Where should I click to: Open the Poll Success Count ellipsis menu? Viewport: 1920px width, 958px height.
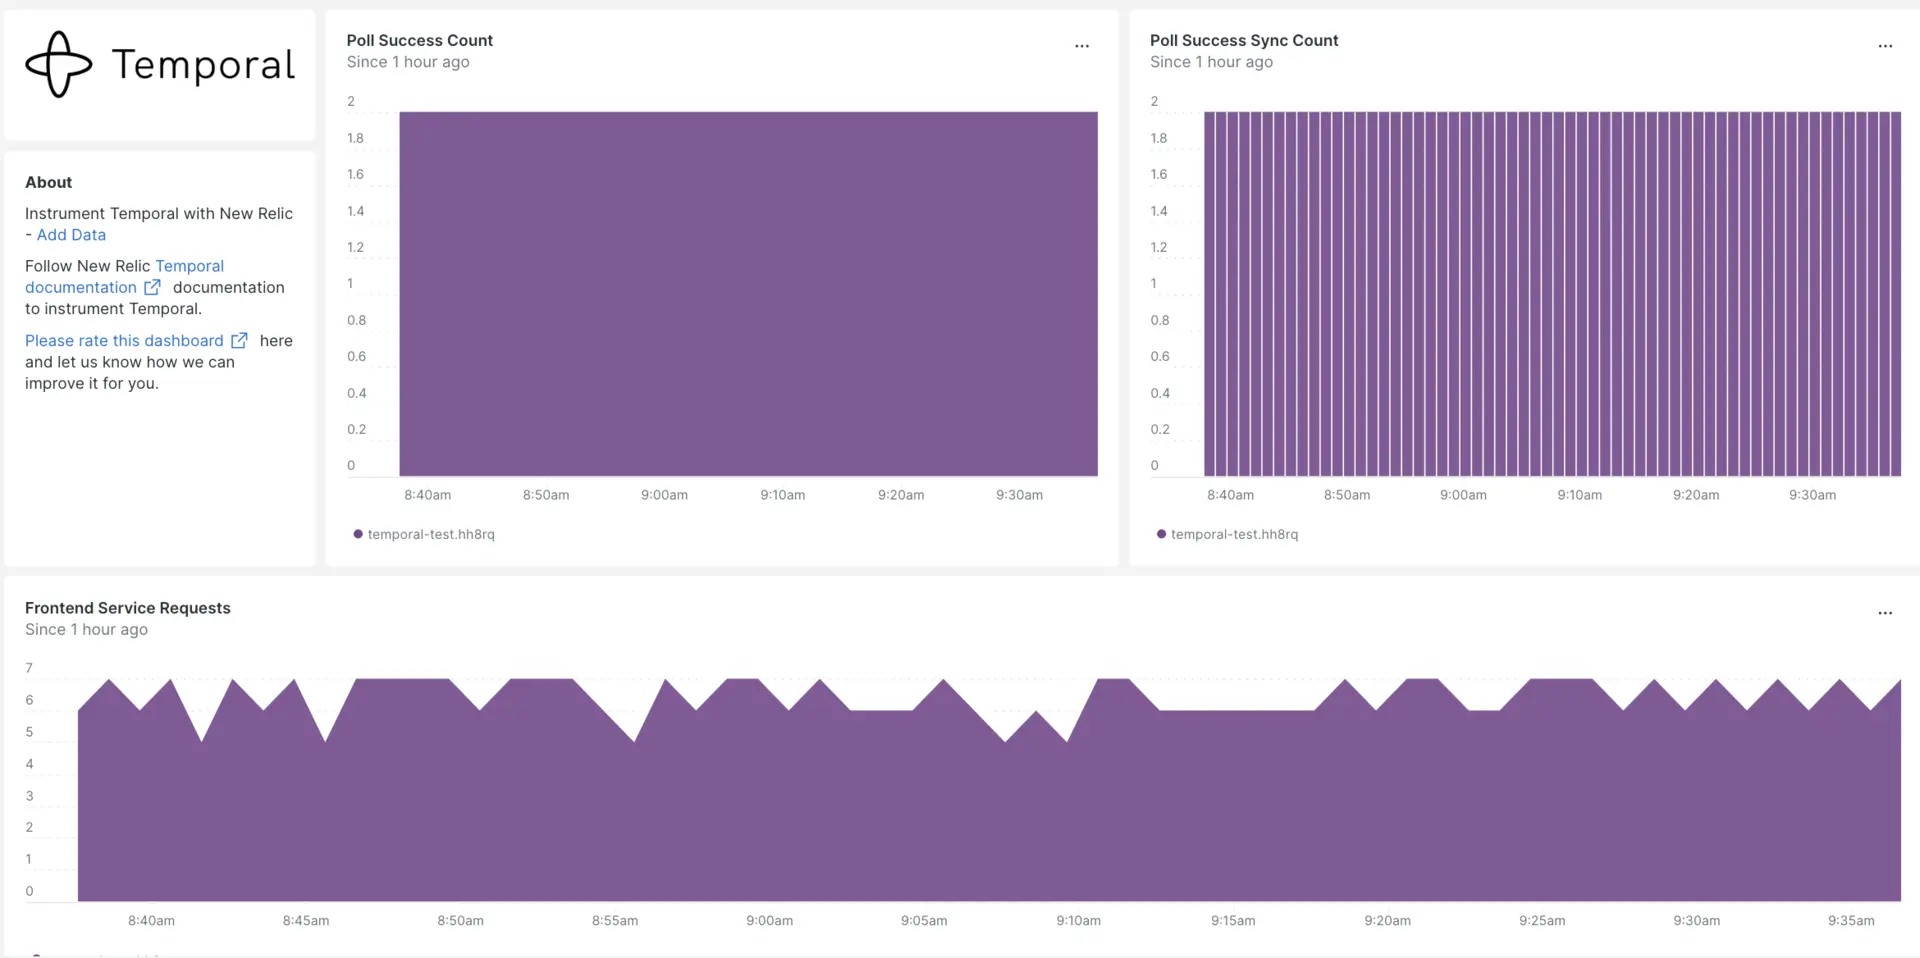coord(1081,46)
